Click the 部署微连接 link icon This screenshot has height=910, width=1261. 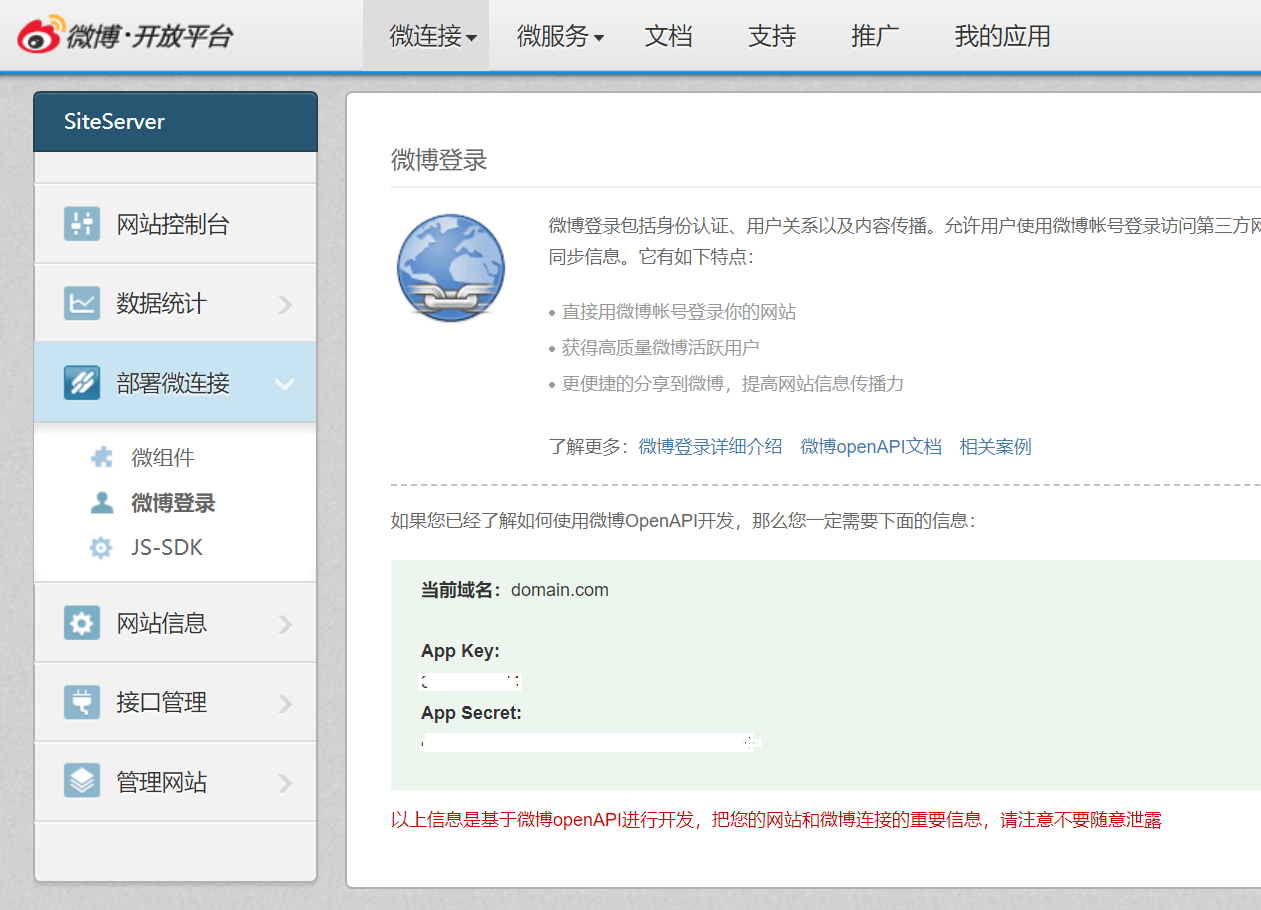point(81,383)
